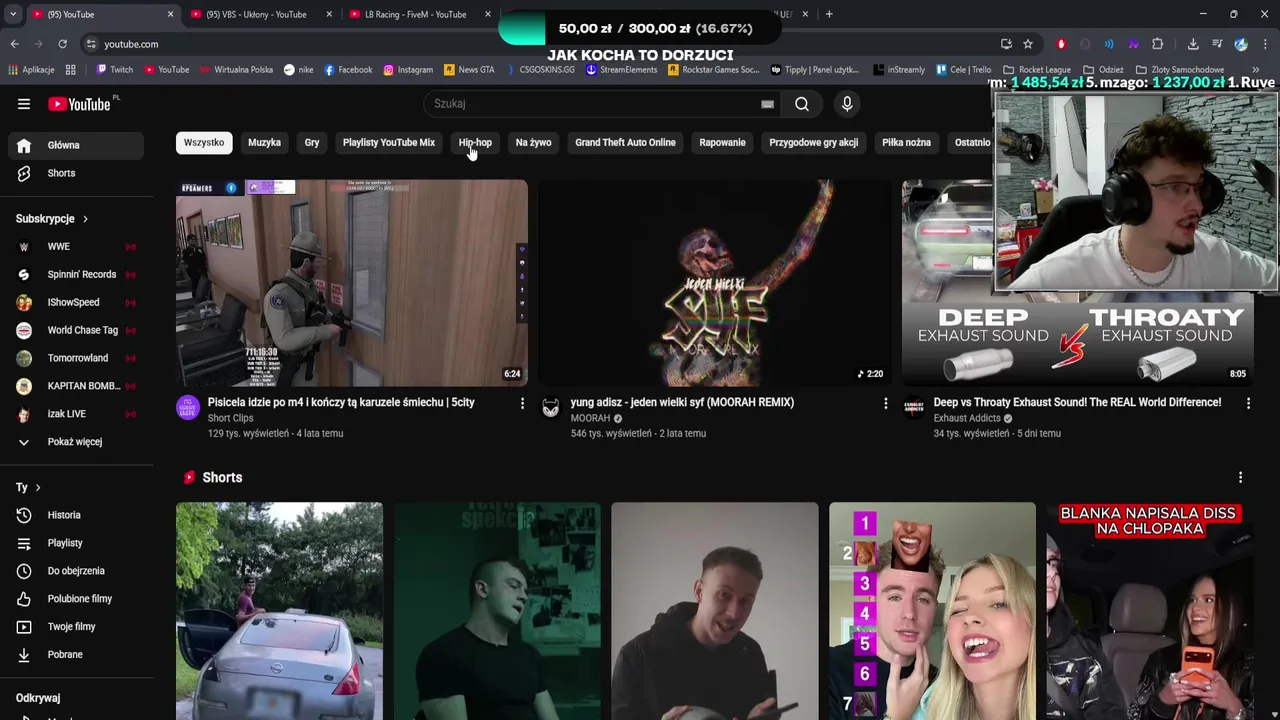Open more options for Deep vs Throaty video

[1248, 403]
